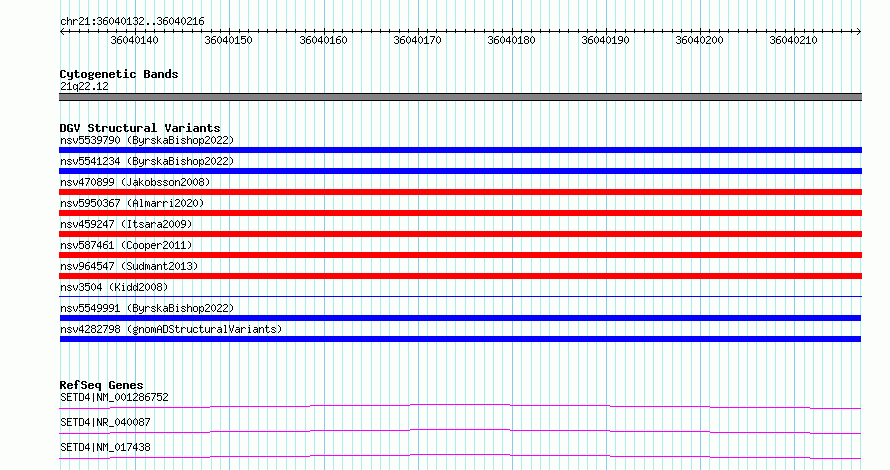
Task: Click the red bar under nsv964547
Action: [x=460, y=276]
